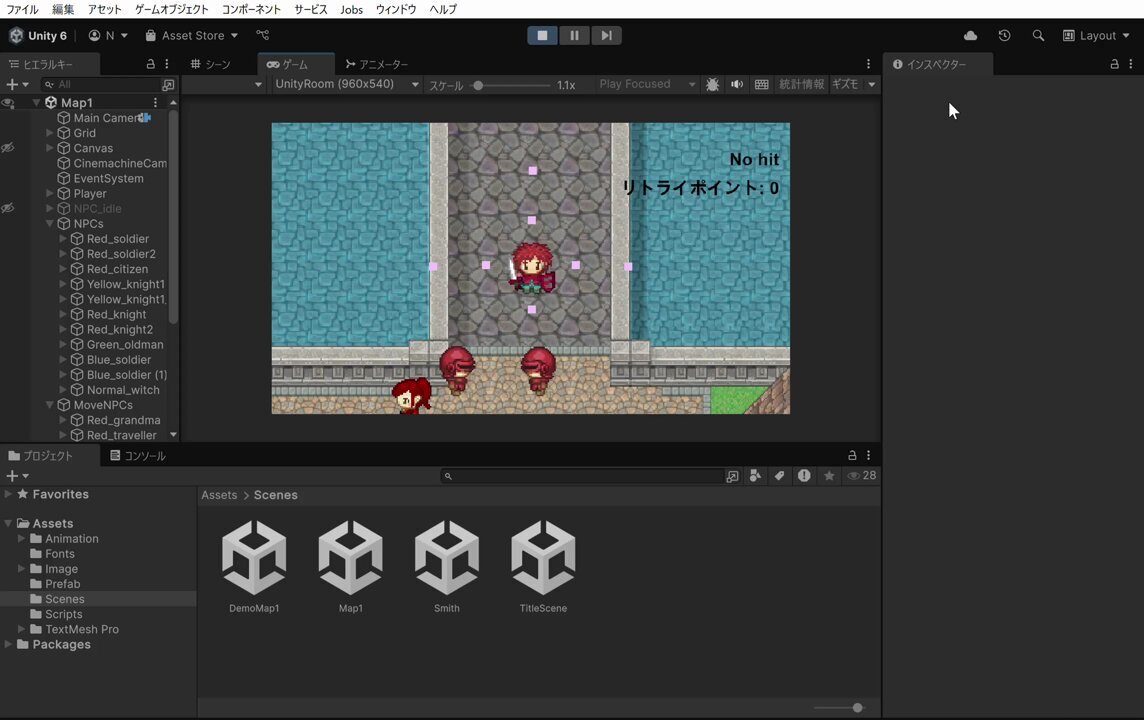Open the Project create plus dropdown
The width and height of the screenshot is (1144, 720).
(x=17, y=476)
